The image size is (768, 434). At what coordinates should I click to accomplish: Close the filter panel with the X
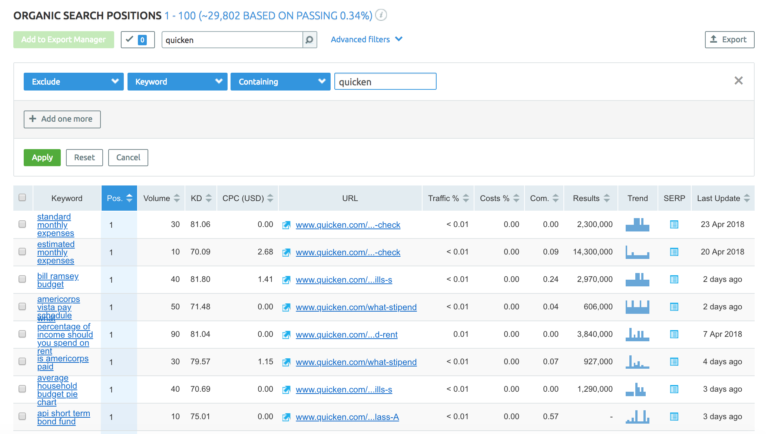coord(739,81)
